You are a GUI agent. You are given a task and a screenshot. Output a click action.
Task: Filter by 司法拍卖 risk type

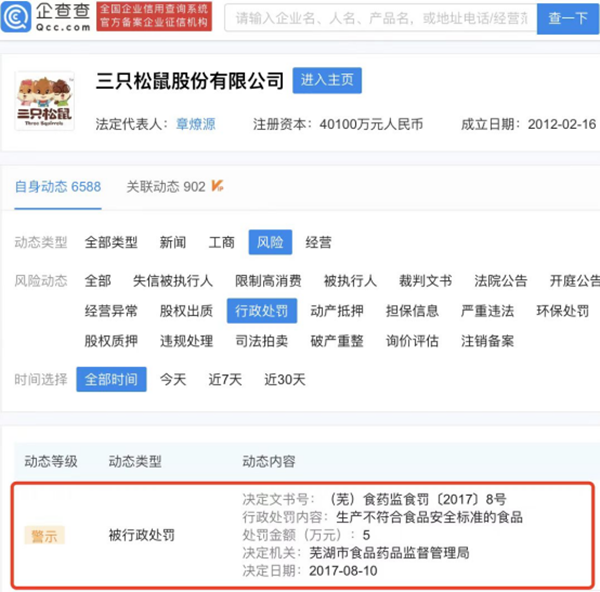click(261, 341)
